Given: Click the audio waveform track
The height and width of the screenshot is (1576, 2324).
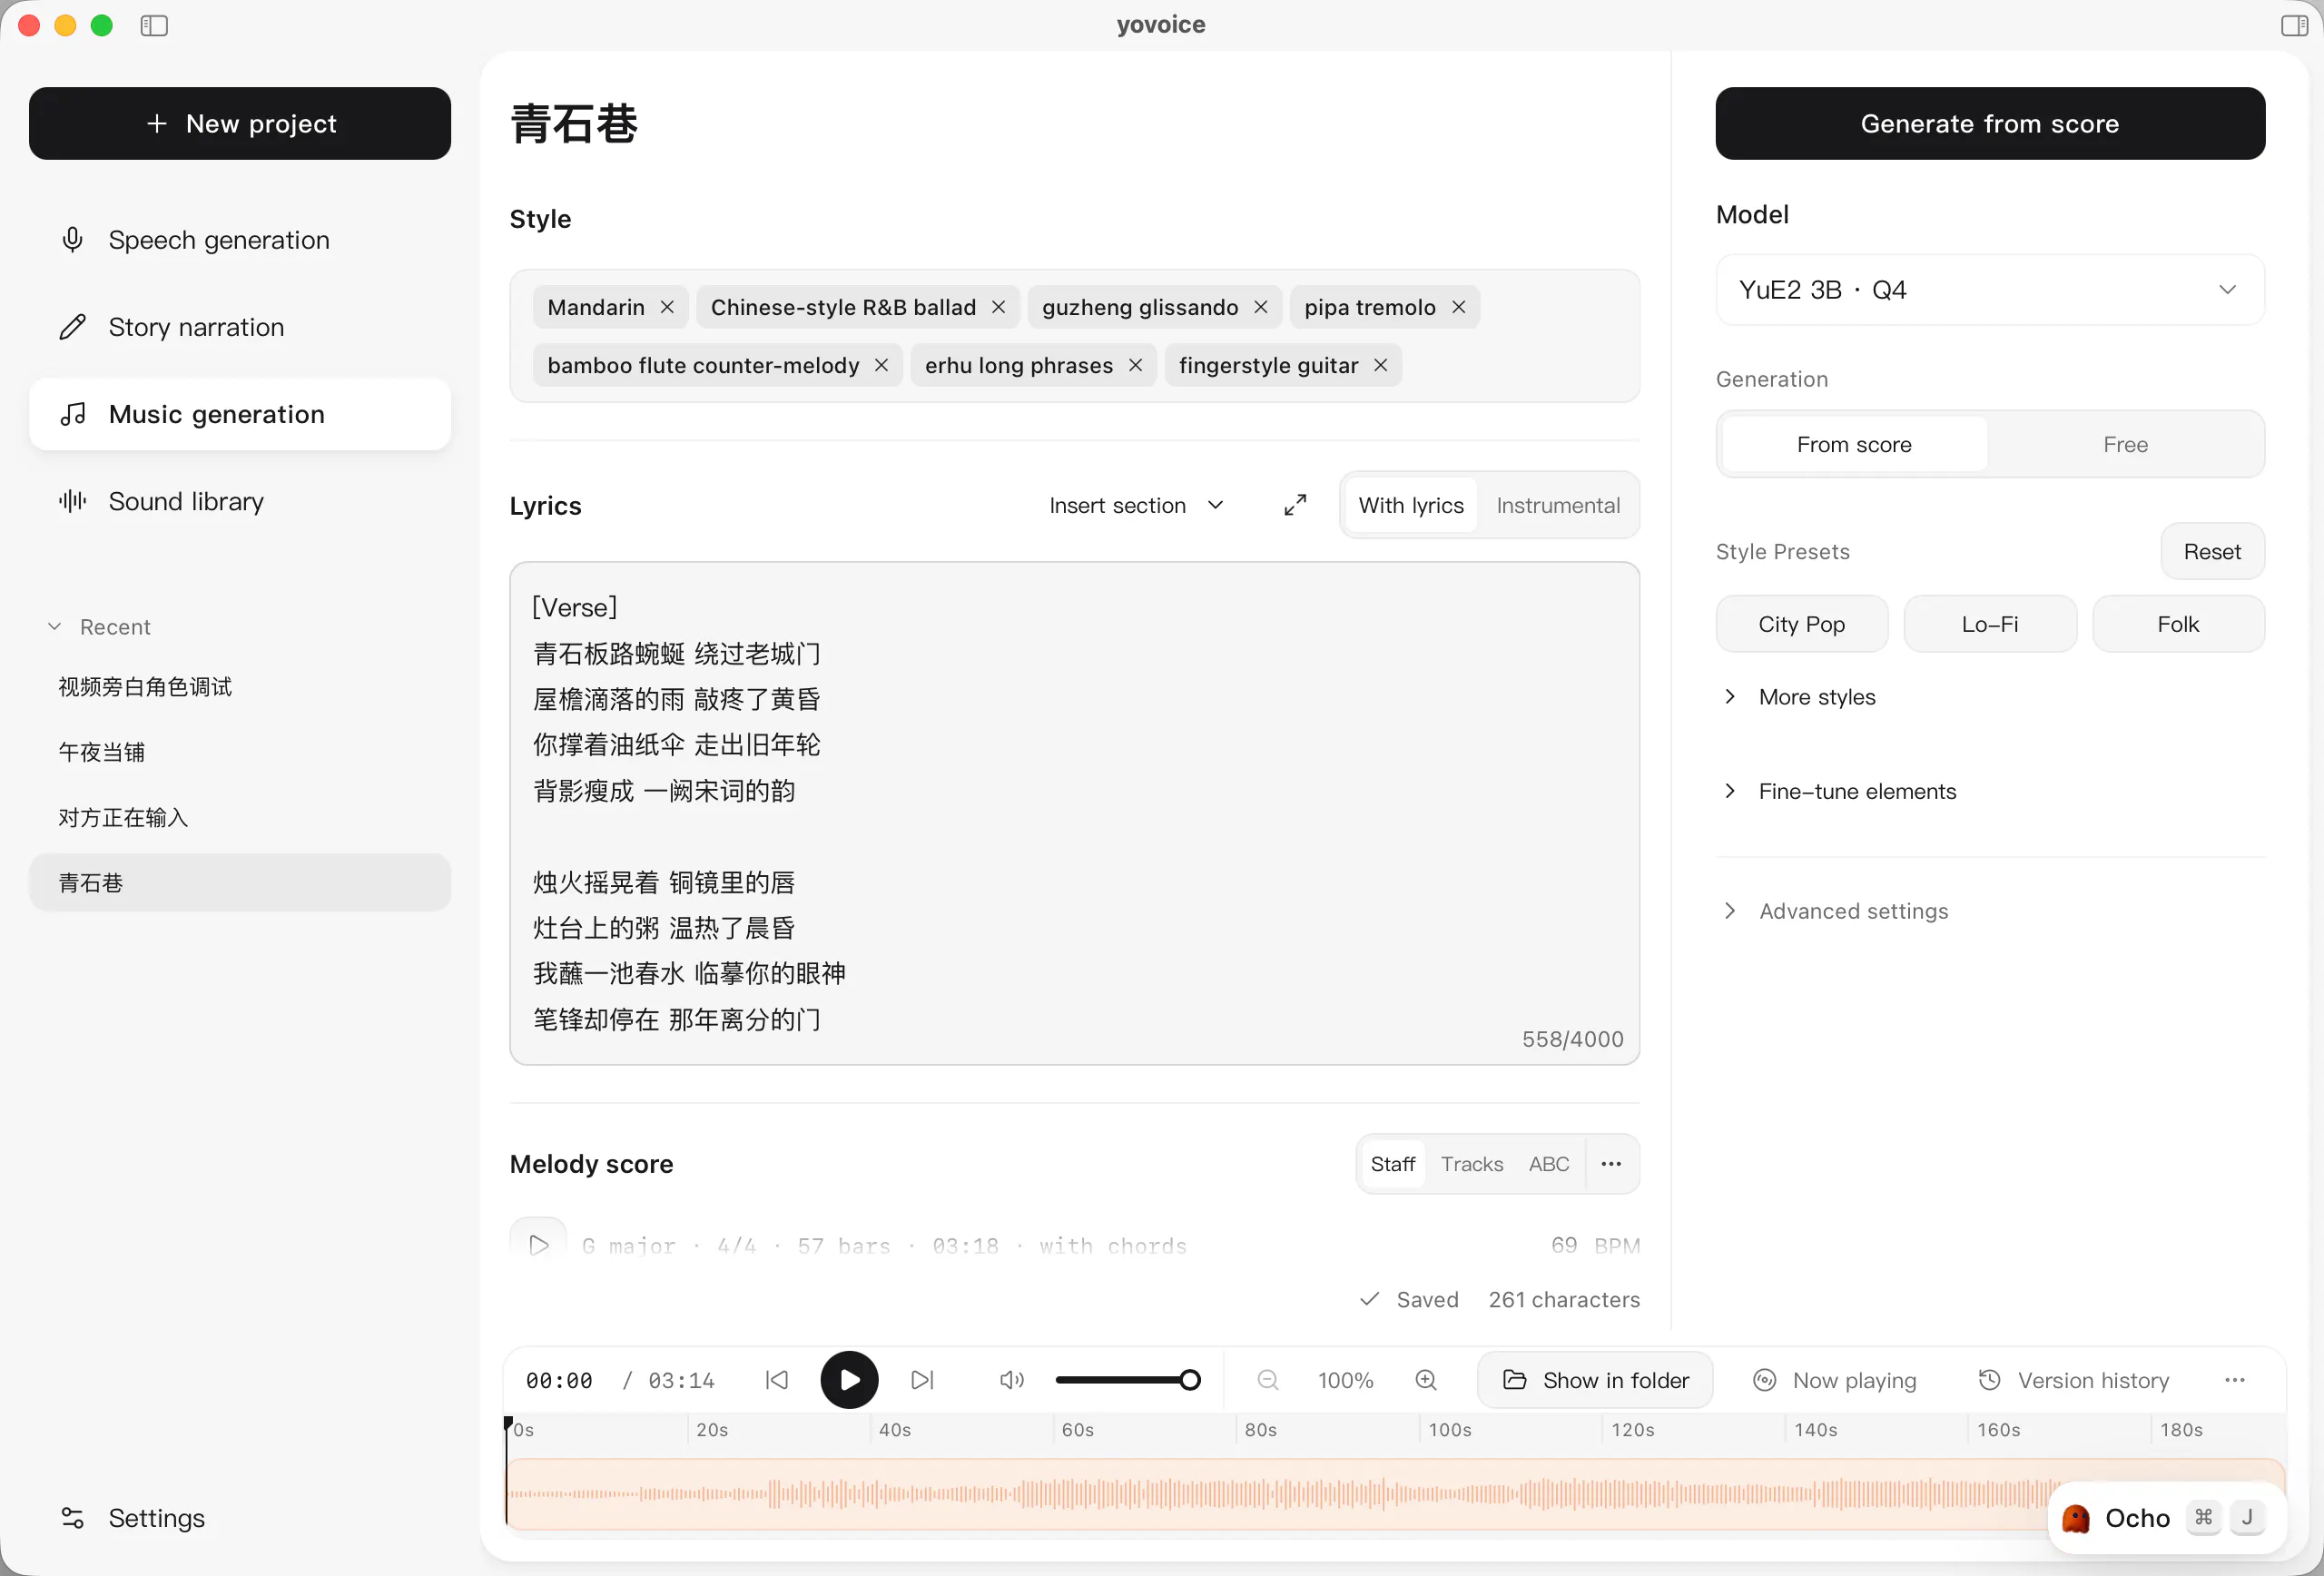Looking at the screenshot, I should click(x=1395, y=1494).
